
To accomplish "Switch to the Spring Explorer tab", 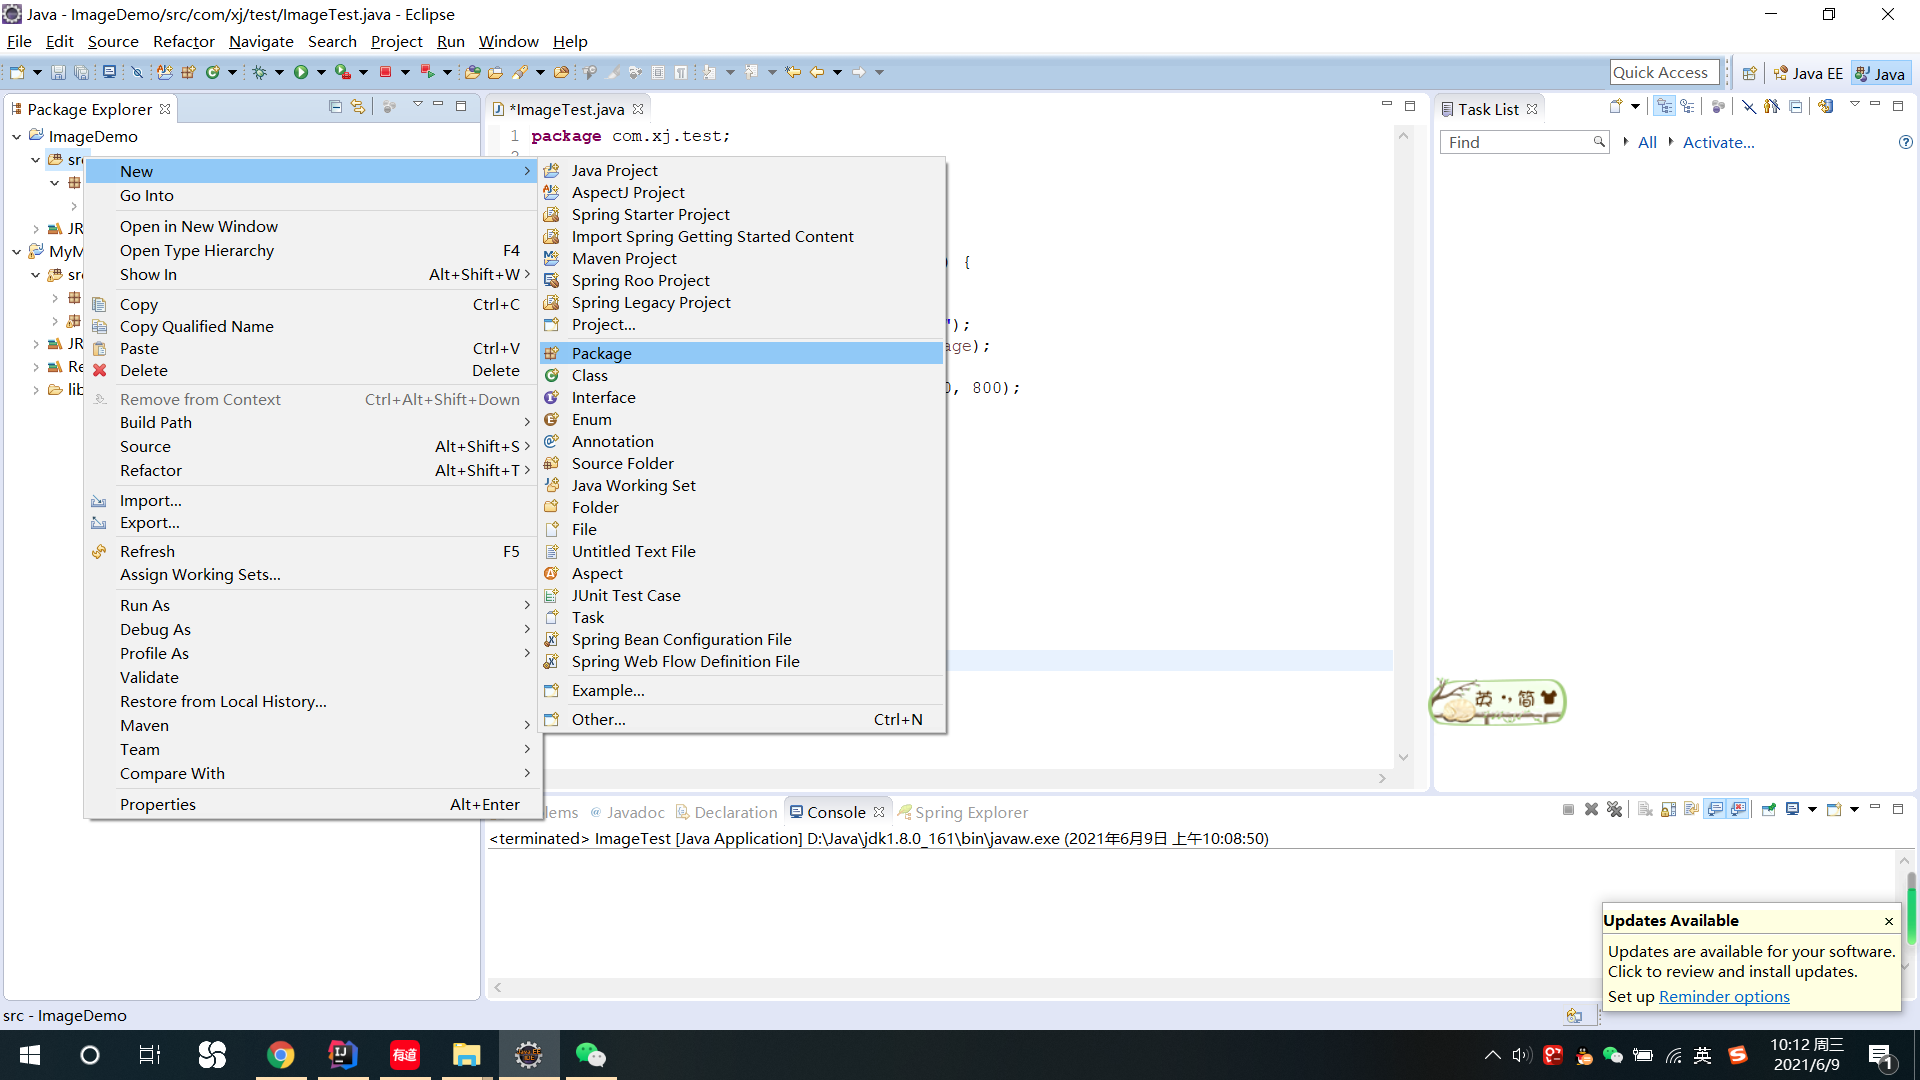I will pyautogui.click(x=972, y=812).
